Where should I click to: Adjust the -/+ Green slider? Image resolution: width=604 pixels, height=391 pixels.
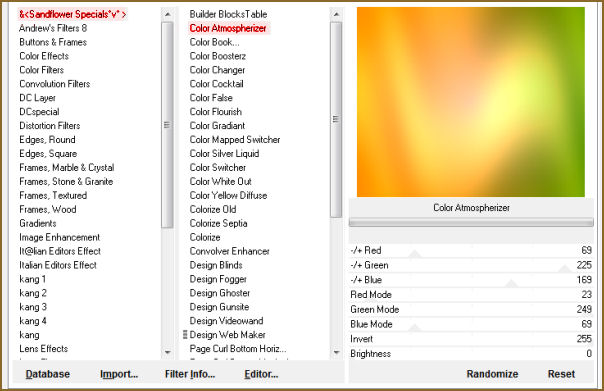[x=471, y=265]
